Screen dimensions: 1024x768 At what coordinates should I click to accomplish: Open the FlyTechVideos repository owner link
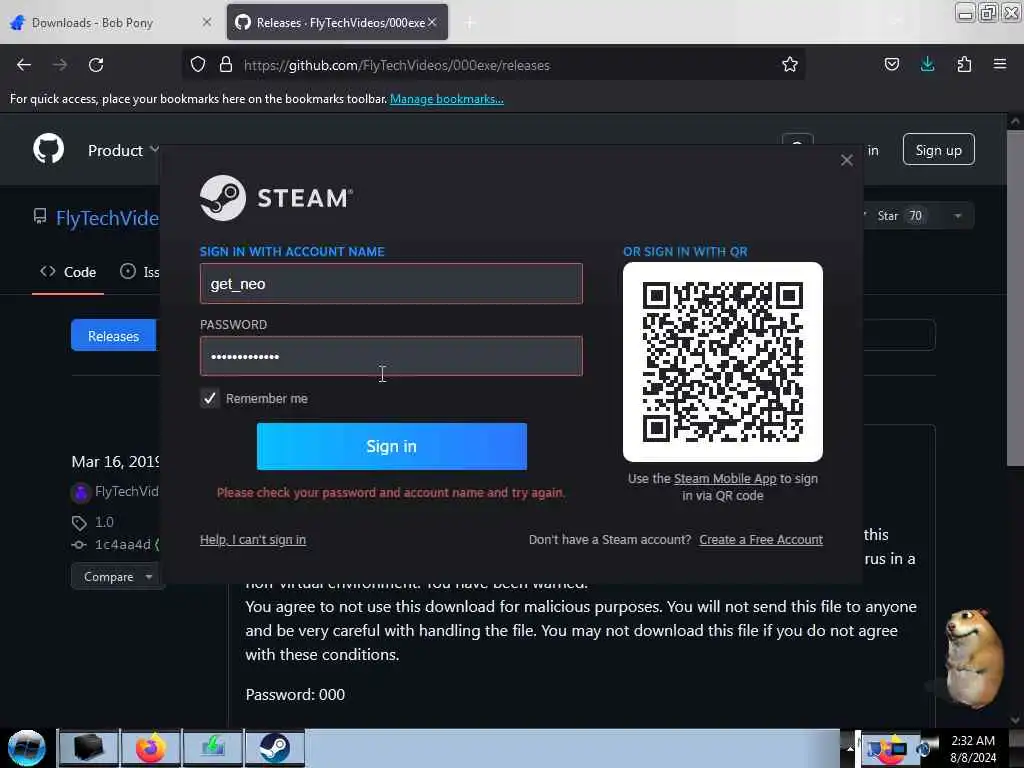point(107,217)
